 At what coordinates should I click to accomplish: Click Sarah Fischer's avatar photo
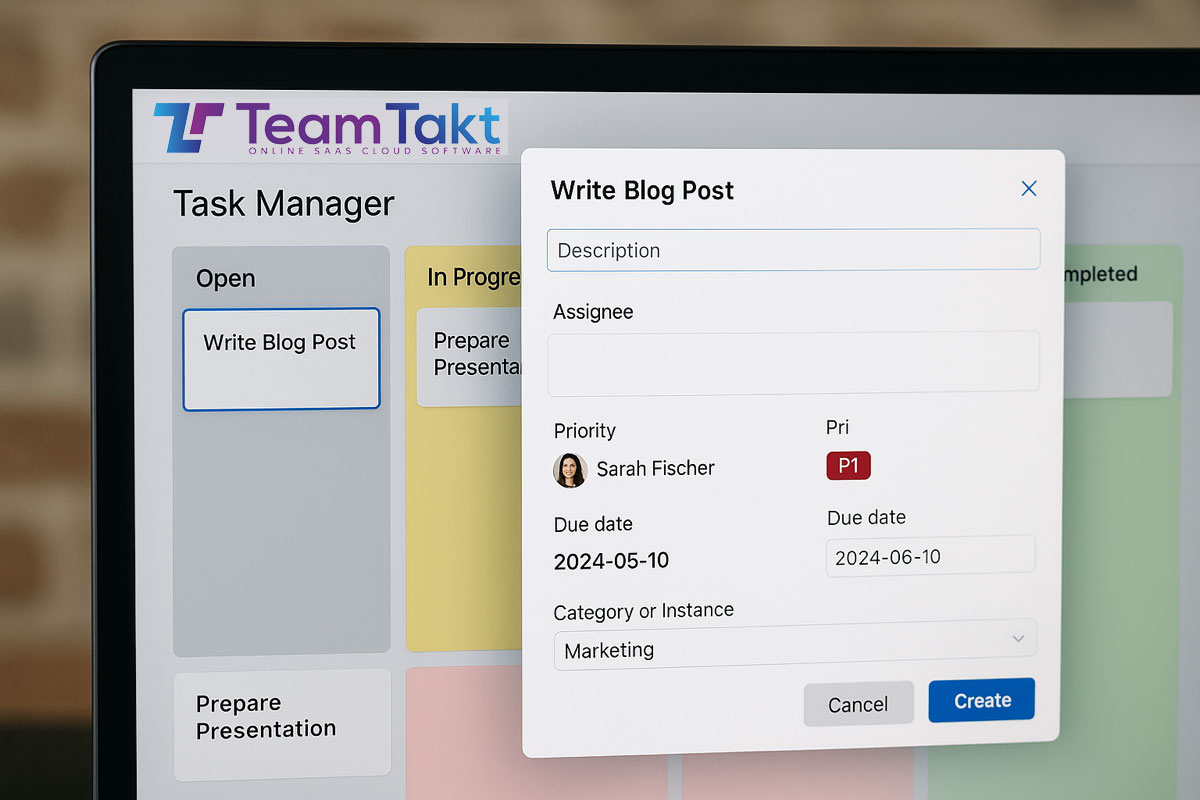[x=570, y=469]
